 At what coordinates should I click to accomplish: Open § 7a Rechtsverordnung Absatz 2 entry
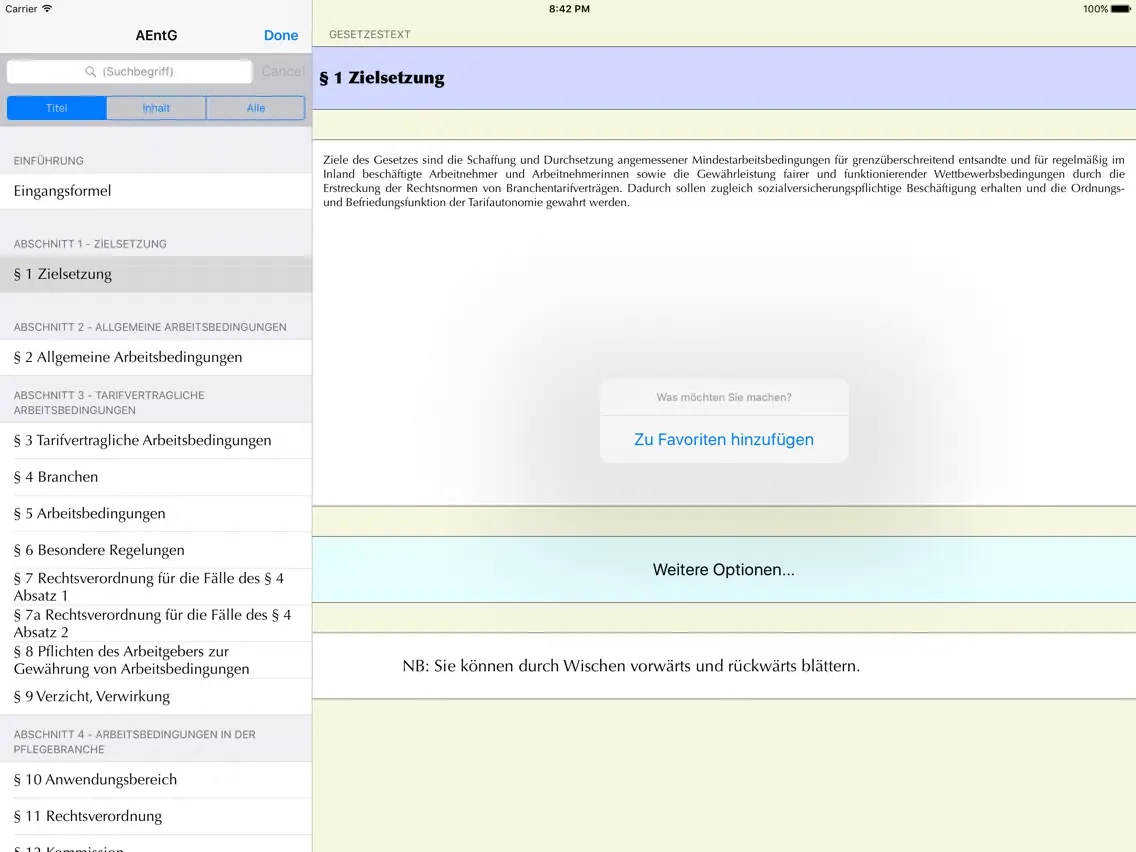[x=156, y=623]
